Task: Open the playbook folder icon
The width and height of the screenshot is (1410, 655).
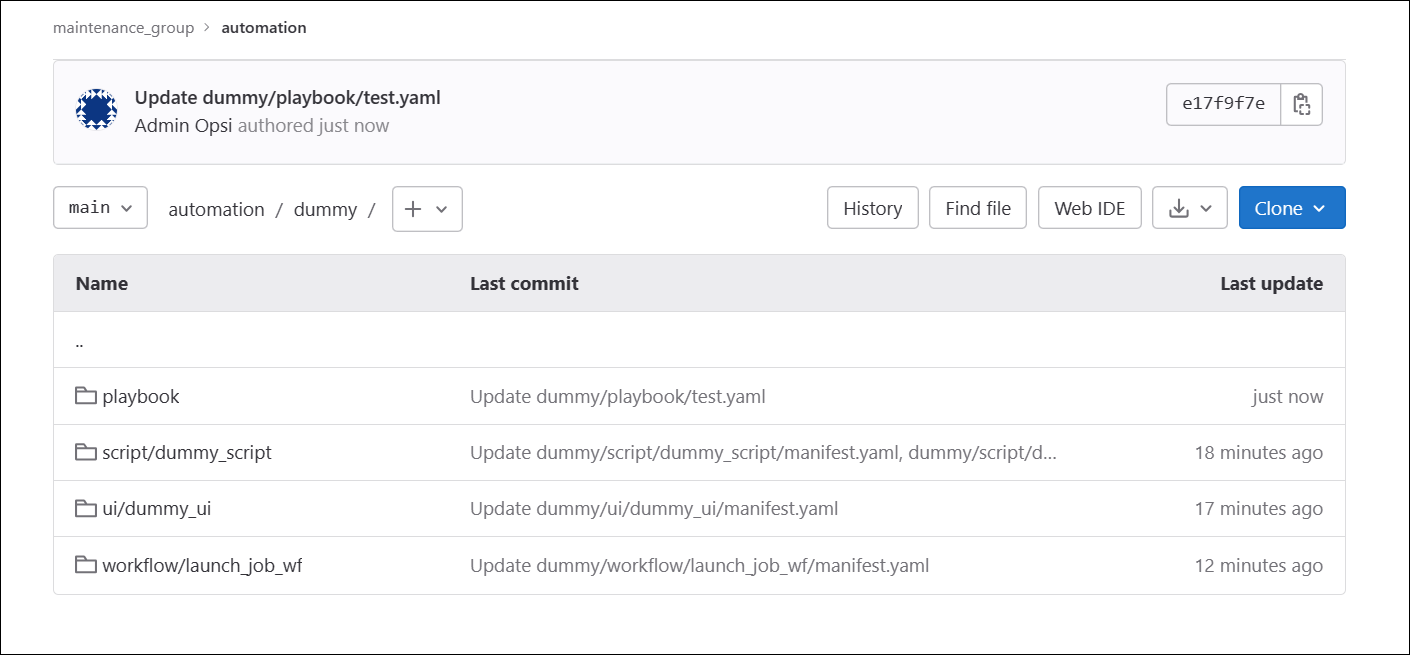Action: click(x=86, y=396)
